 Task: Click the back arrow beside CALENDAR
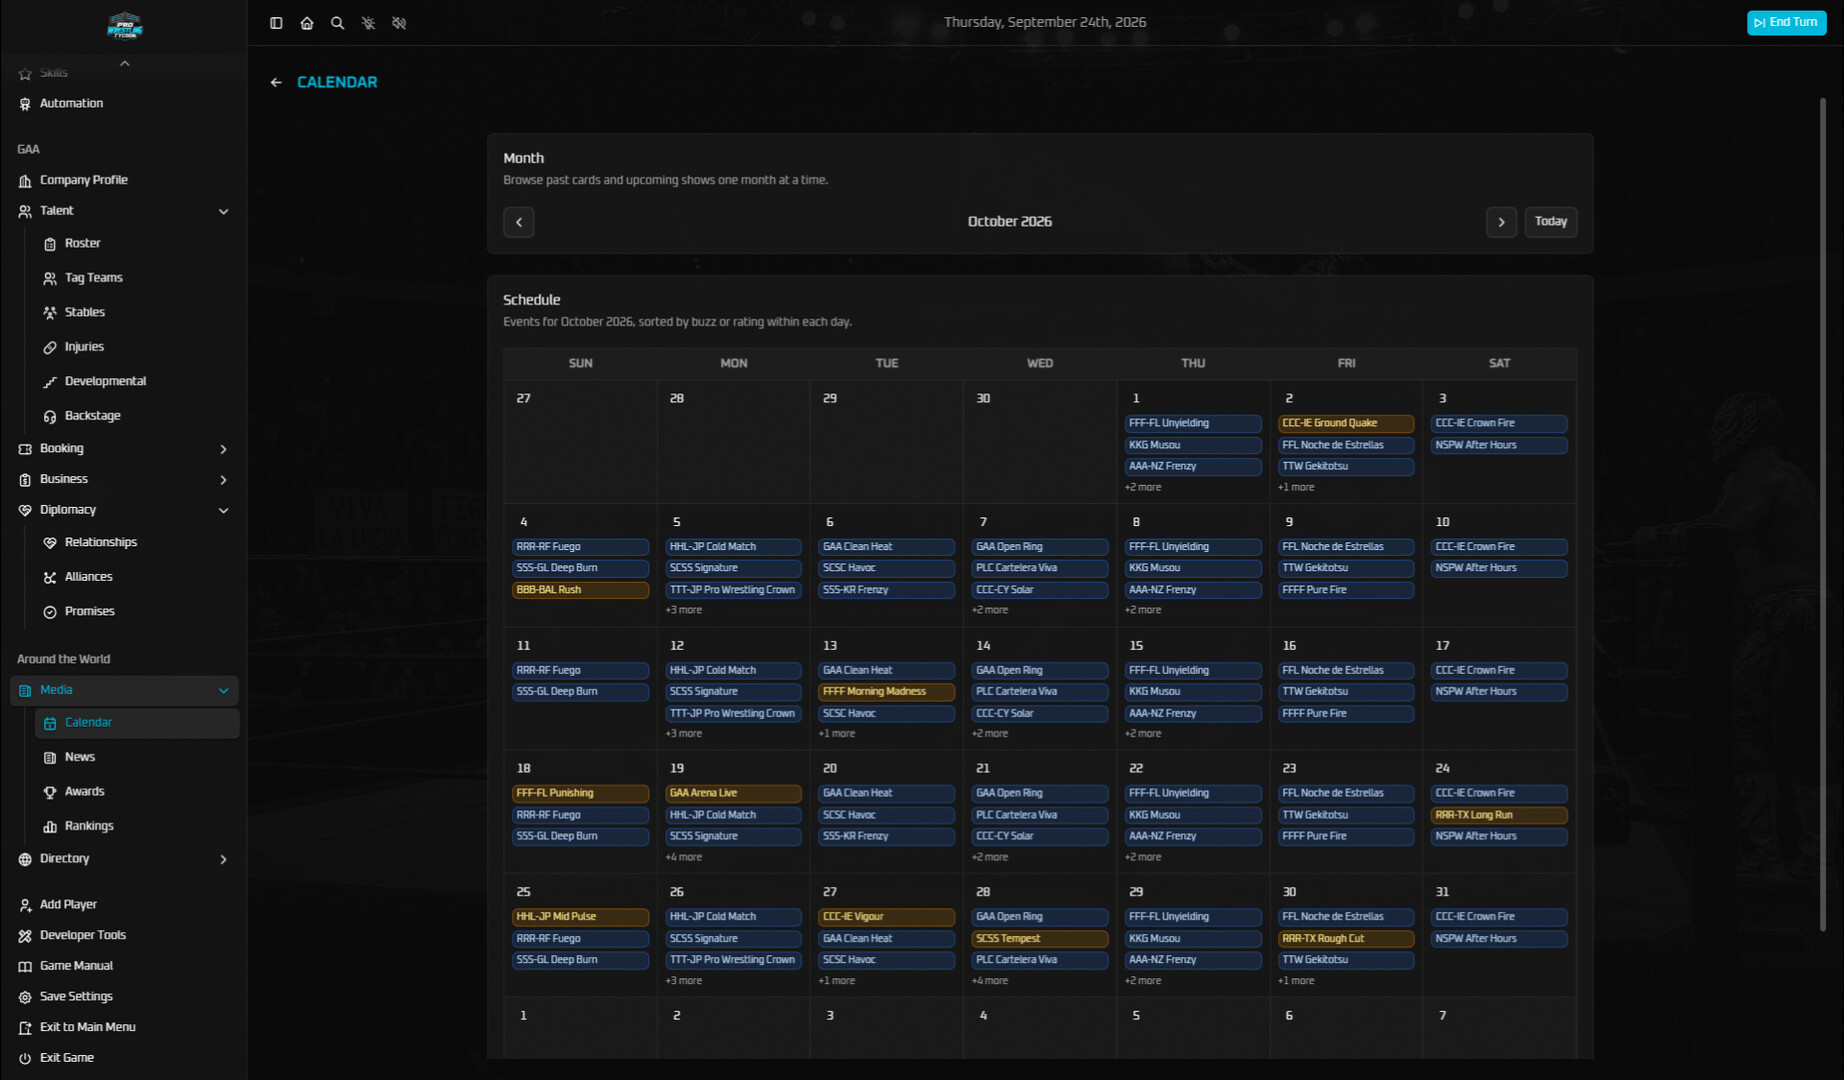(x=276, y=83)
